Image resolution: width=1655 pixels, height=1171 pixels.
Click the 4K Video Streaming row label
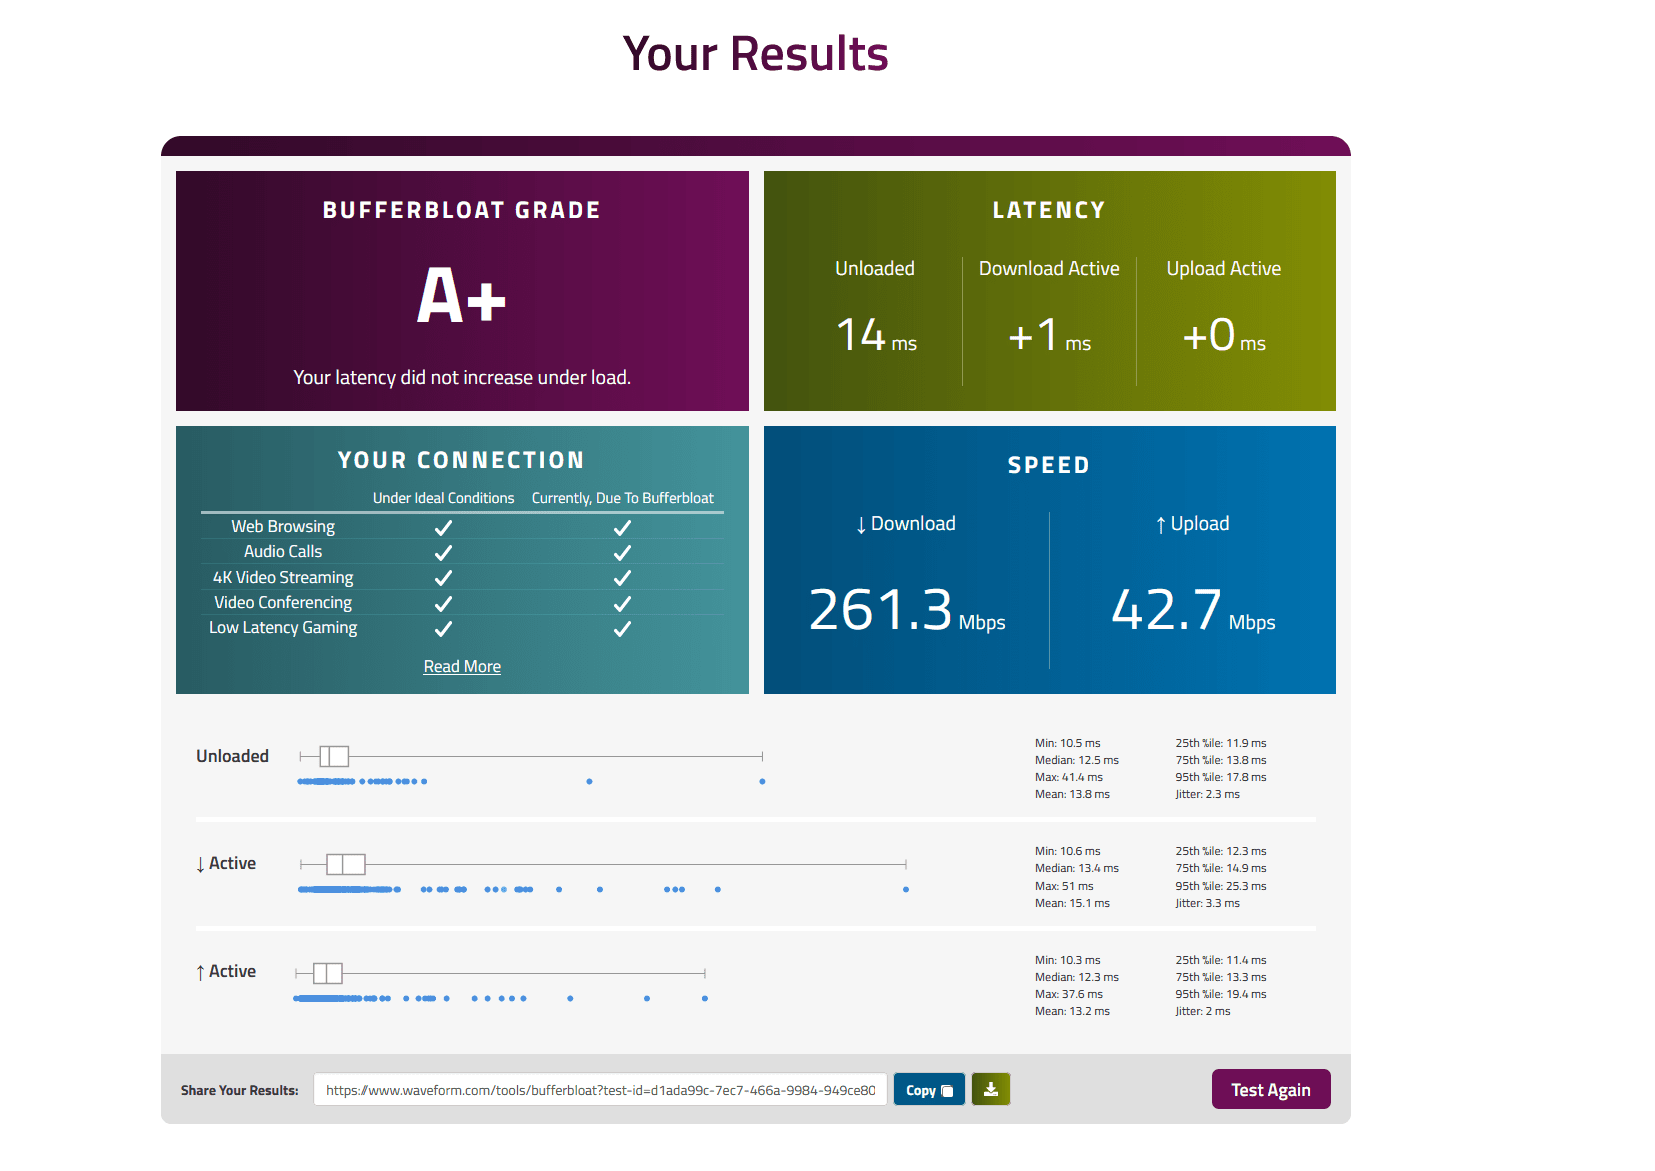pos(283,577)
